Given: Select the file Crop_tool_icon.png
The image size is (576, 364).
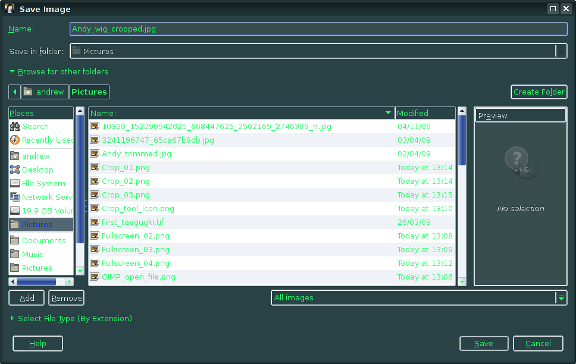Looking at the screenshot, I should pos(273,208).
